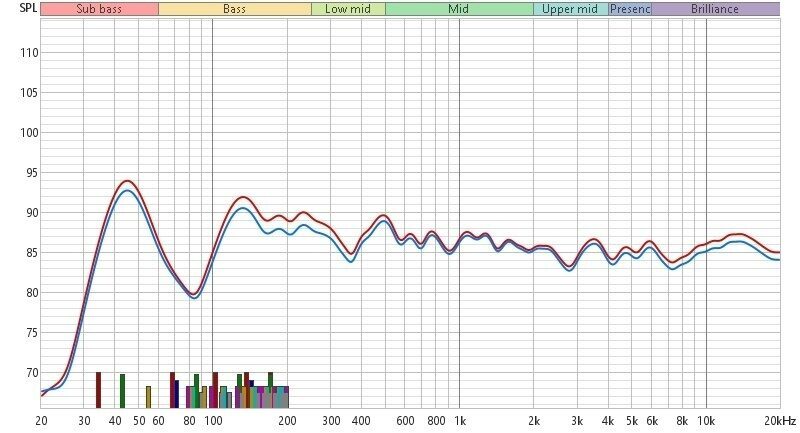Click the Upper mid band label
The width and height of the screenshot is (800, 433).
(570, 9)
